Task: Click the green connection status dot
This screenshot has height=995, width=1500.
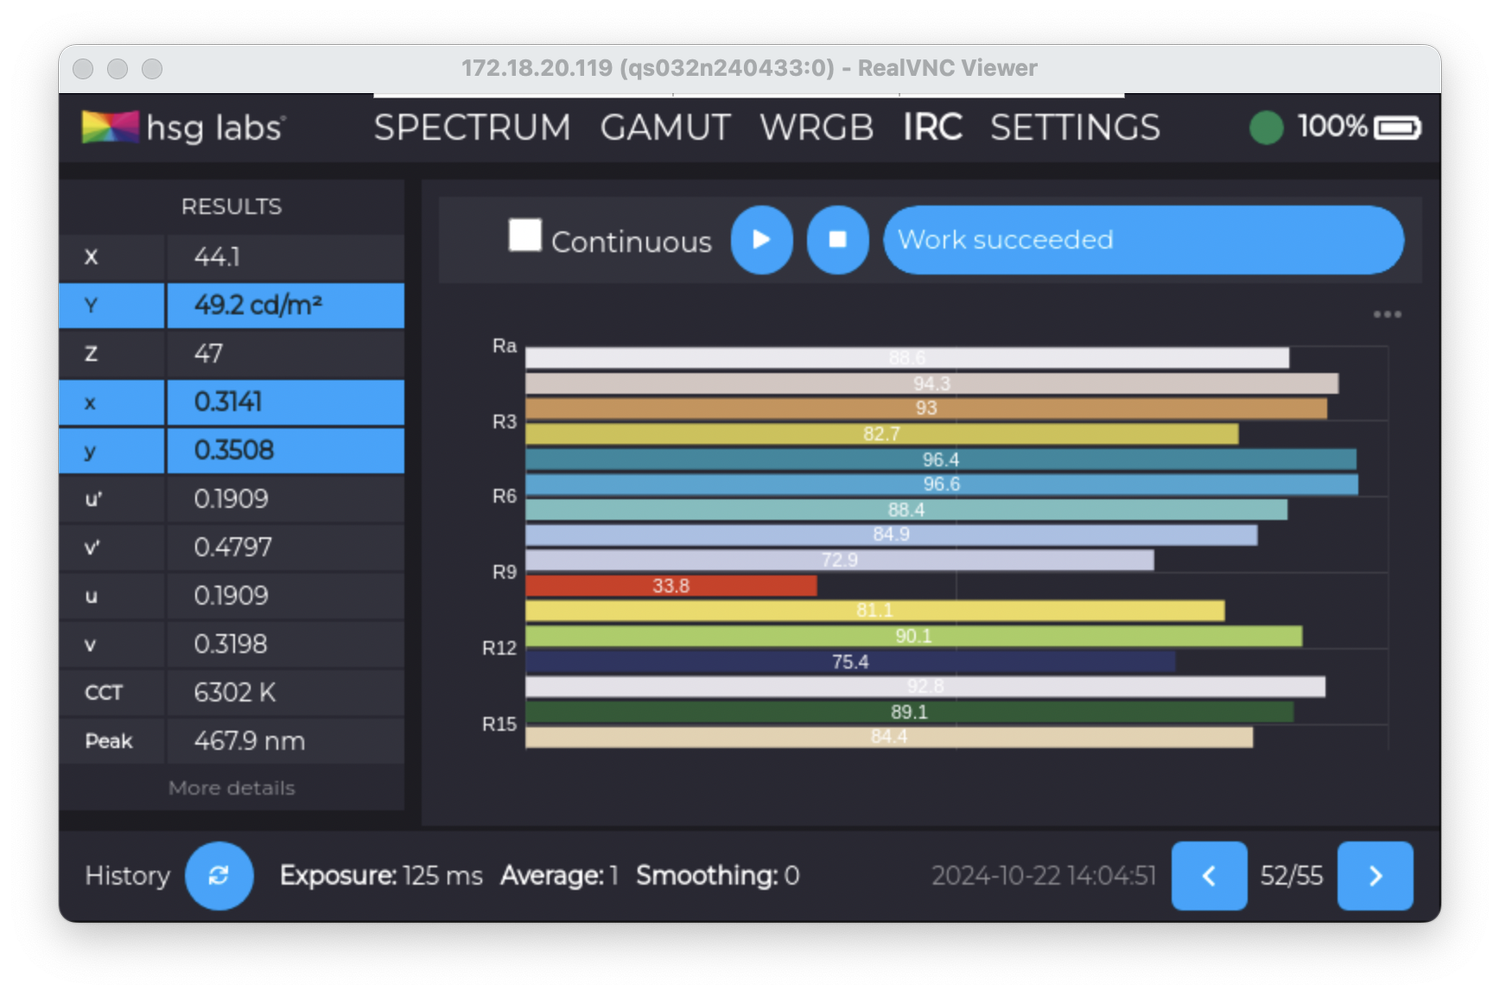Action: 1266,127
